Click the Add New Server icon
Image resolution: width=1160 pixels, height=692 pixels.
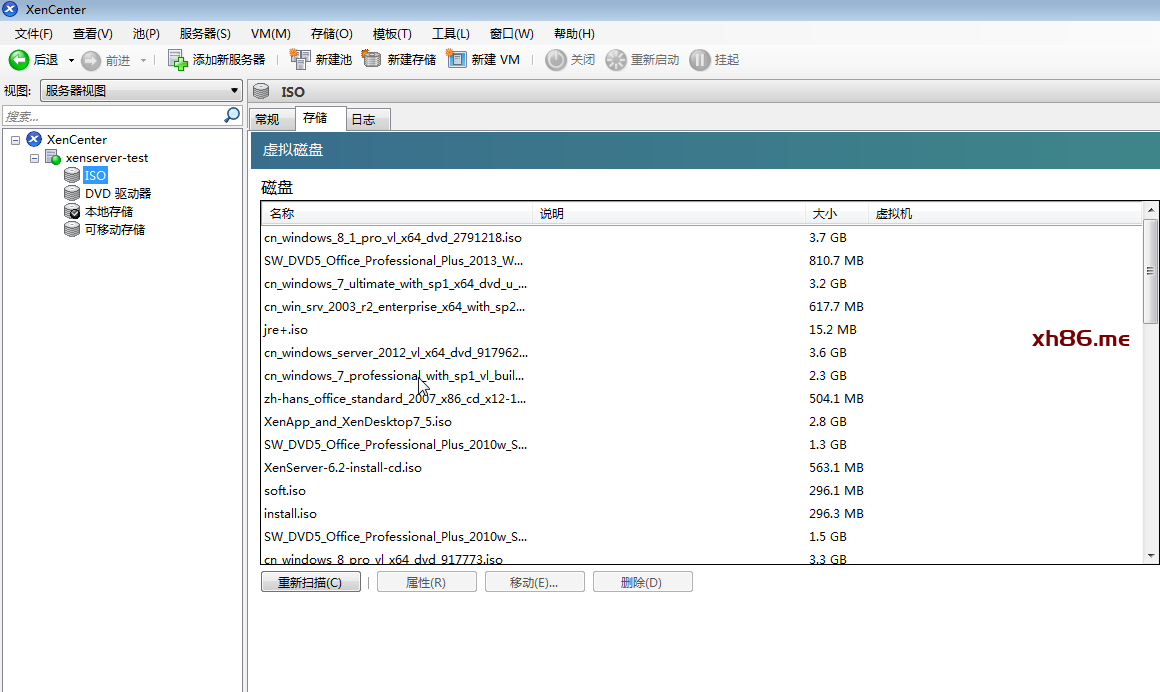pyautogui.click(x=178, y=60)
